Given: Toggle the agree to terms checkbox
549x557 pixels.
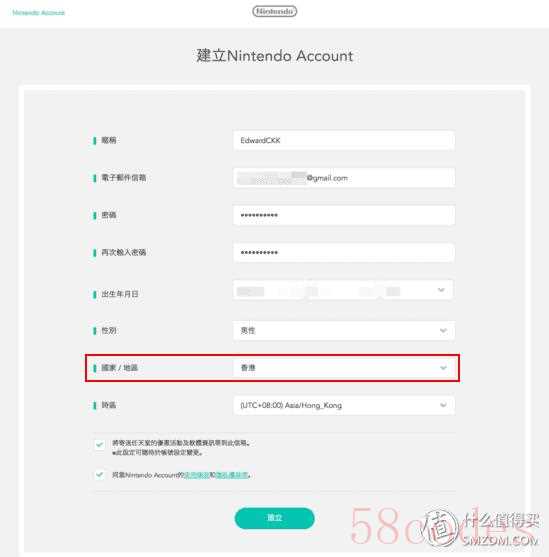Looking at the screenshot, I should coord(100,475).
